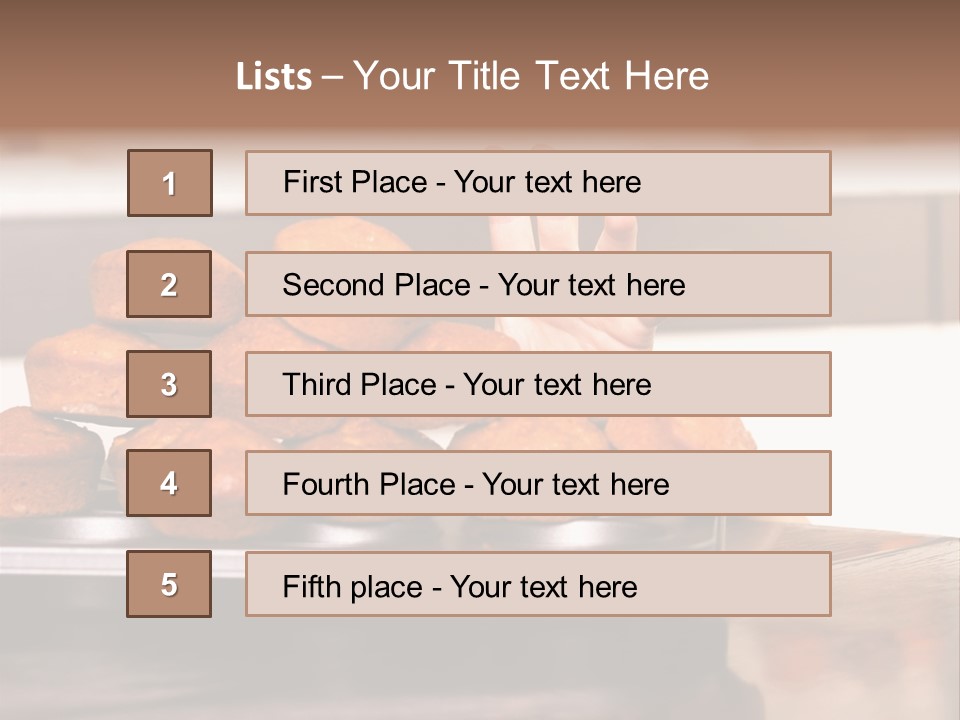
Task: Click the dash between Lists and Your Title
Action: pos(332,78)
